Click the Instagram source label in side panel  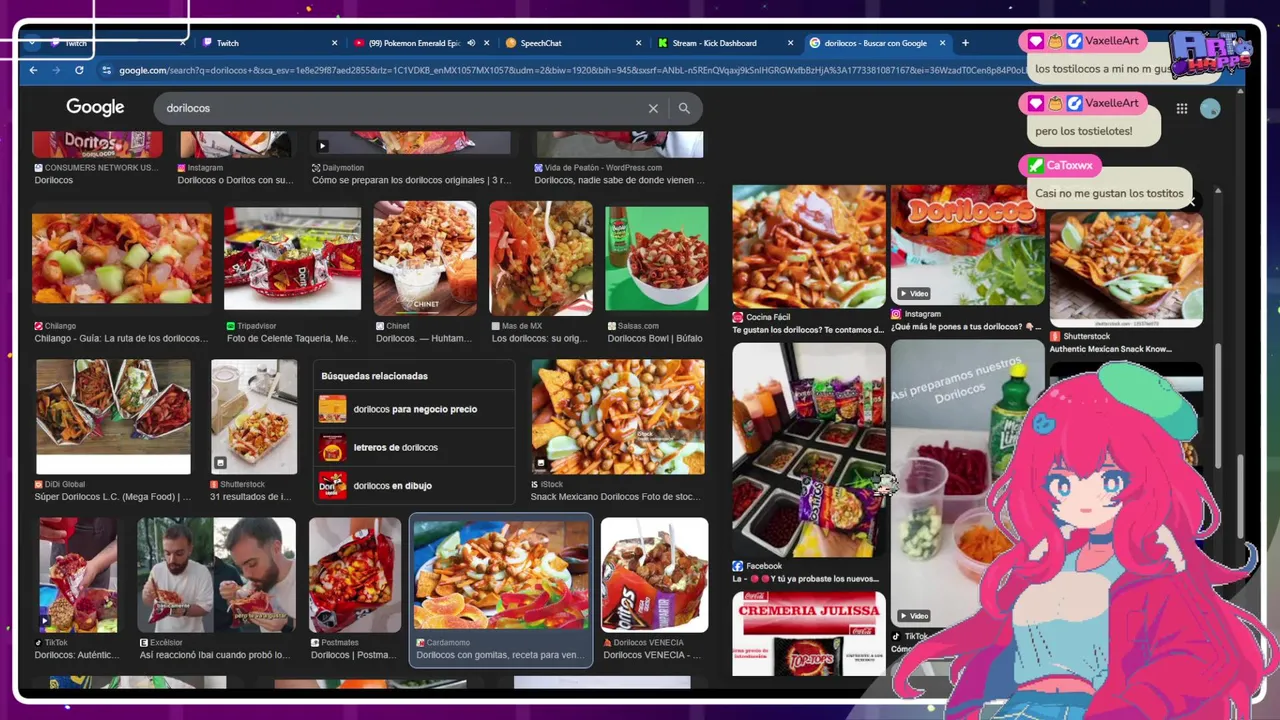coord(923,314)
